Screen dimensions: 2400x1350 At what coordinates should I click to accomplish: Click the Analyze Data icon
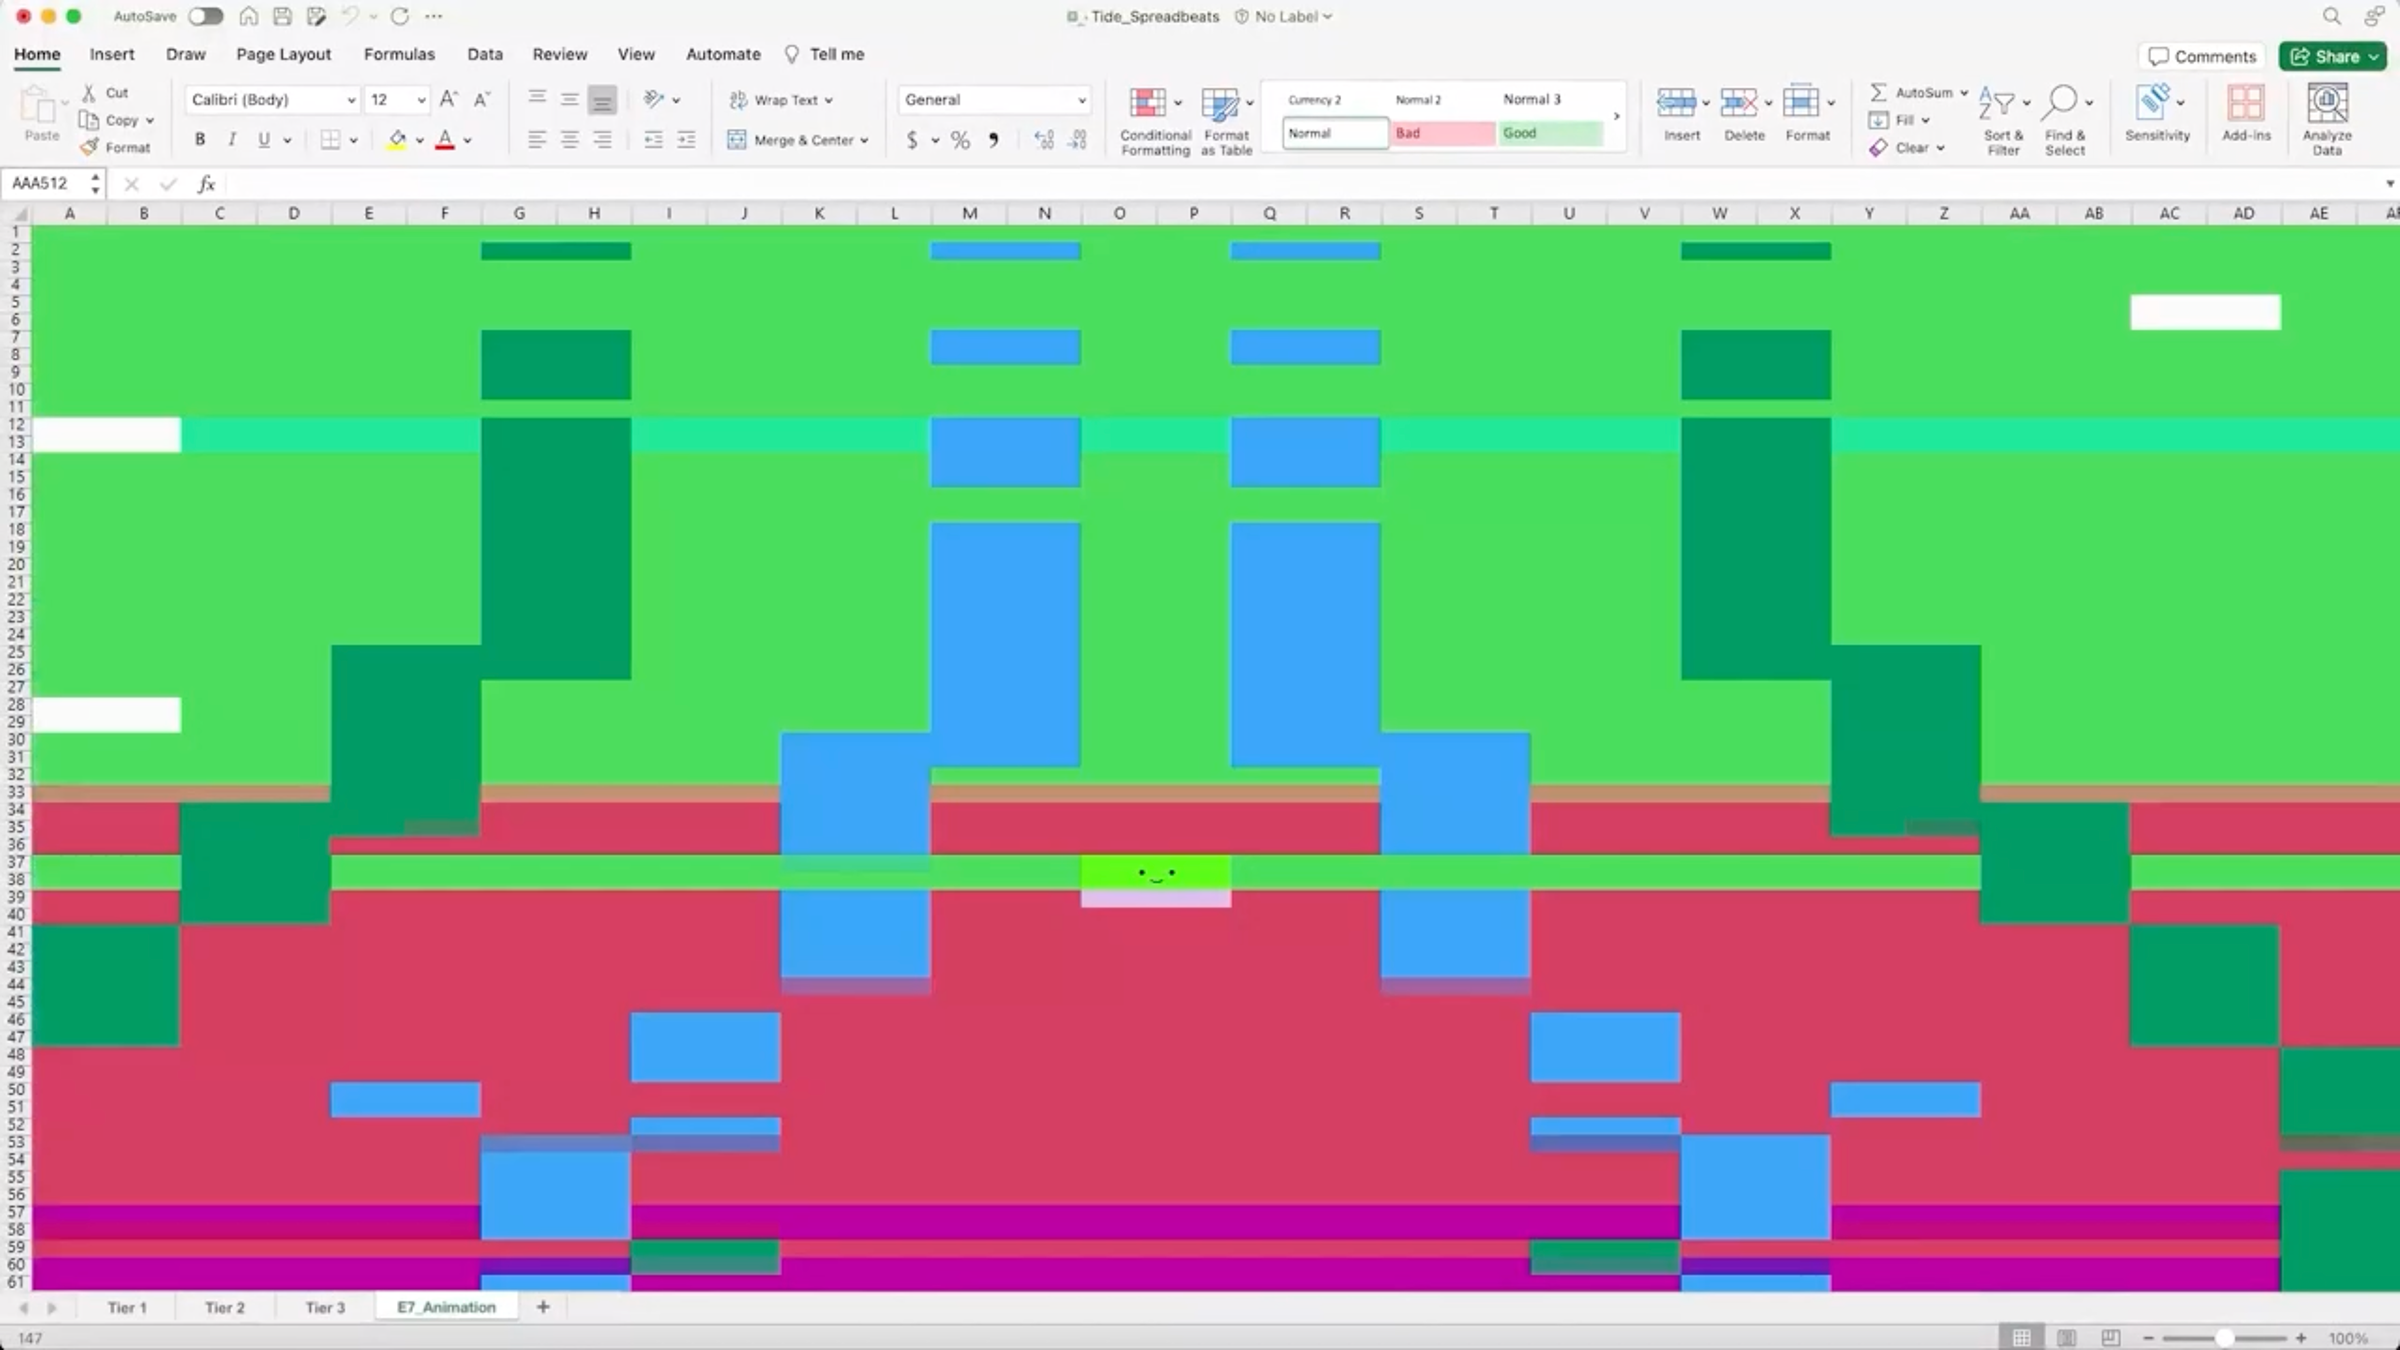click(2326, 103)
